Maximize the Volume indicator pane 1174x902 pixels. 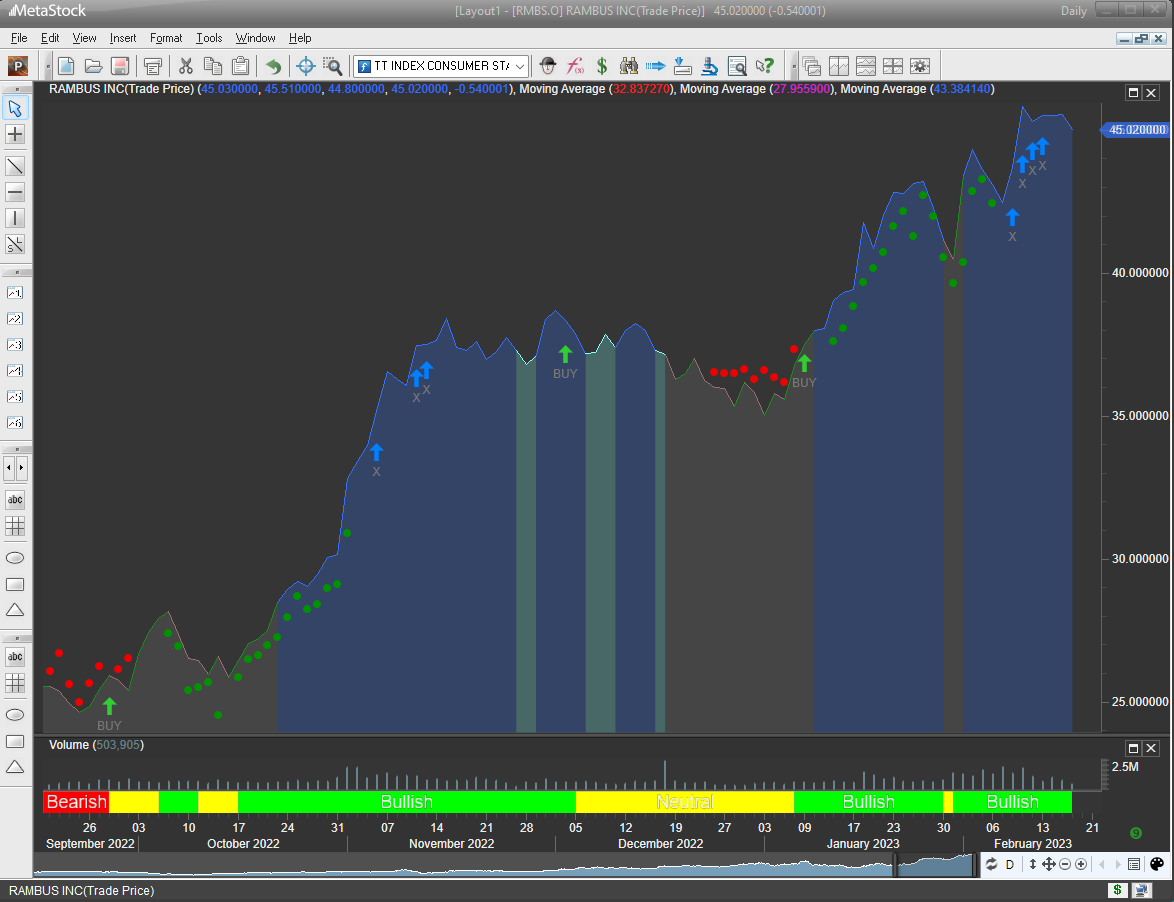(1134, 748)
